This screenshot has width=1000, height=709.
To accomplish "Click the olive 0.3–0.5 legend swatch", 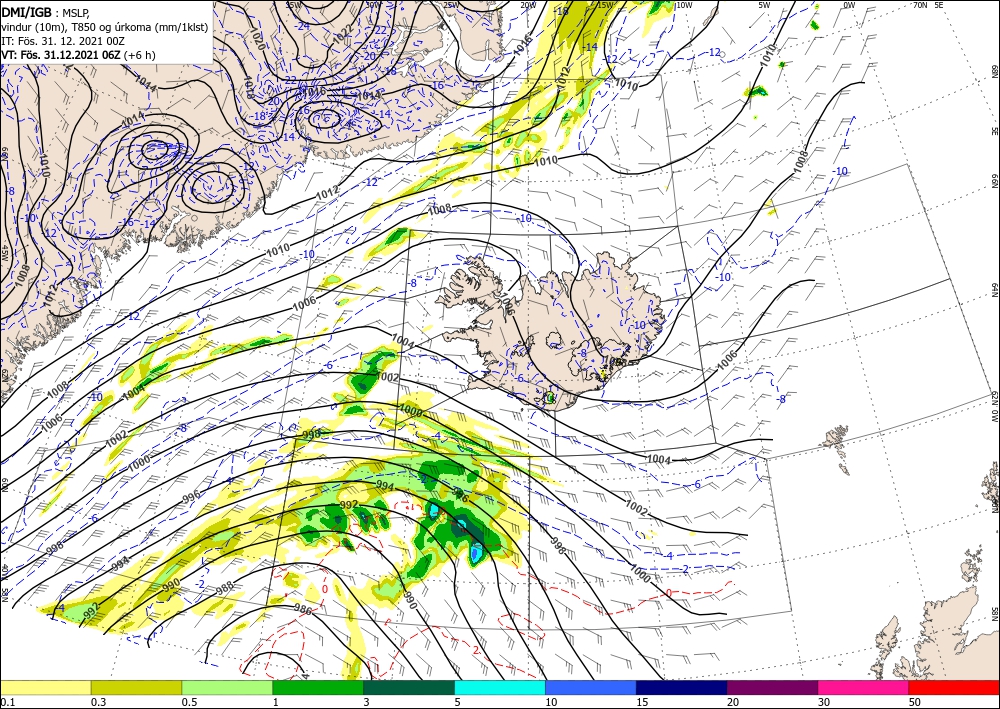I will coord(136,687).
